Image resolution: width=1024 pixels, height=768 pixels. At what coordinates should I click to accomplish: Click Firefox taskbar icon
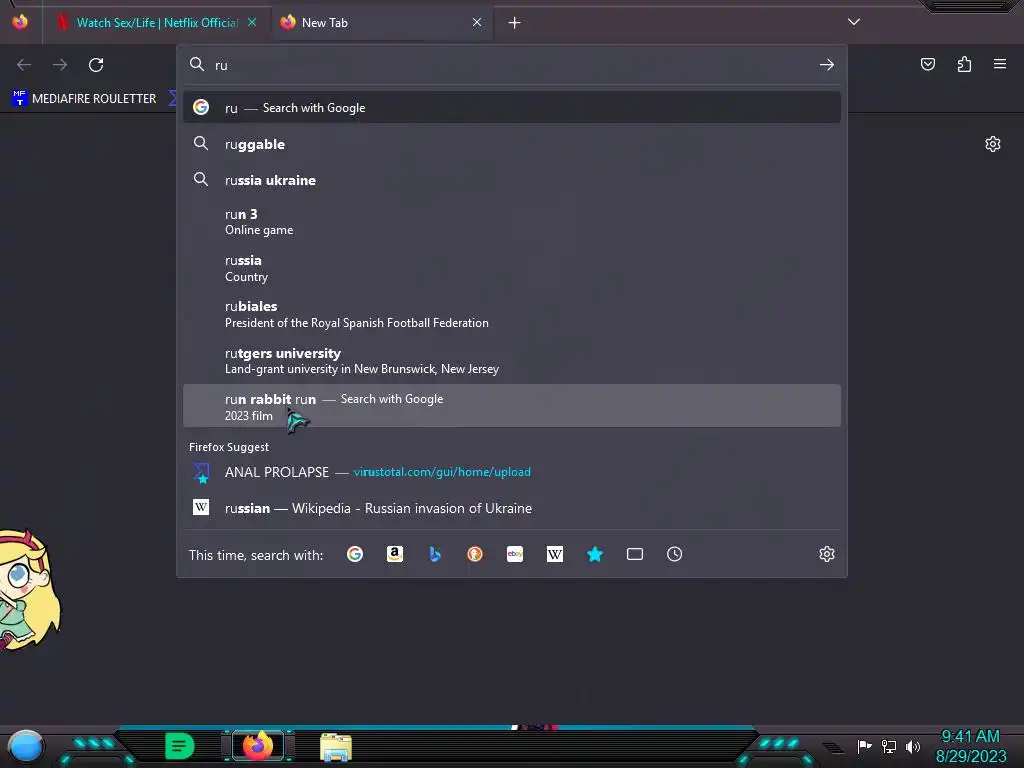pos(257,746)
